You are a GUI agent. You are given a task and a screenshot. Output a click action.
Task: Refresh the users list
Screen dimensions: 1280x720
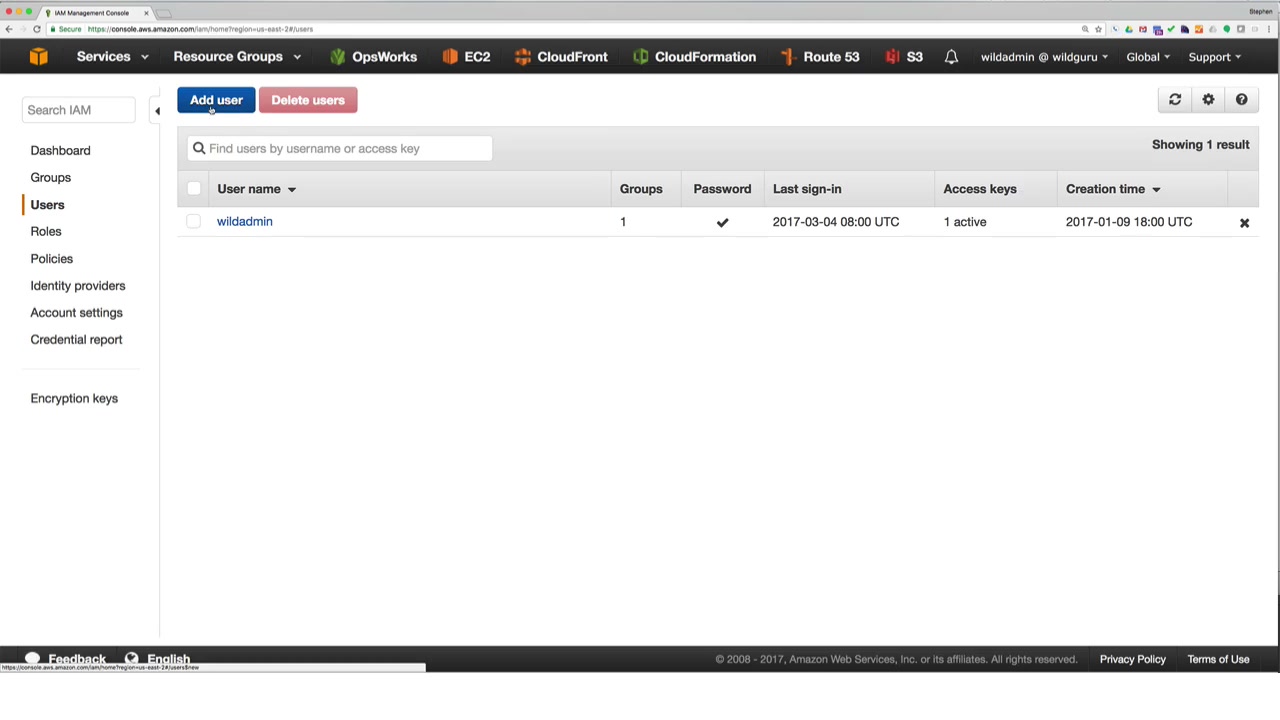click(x=1175, y=100)
